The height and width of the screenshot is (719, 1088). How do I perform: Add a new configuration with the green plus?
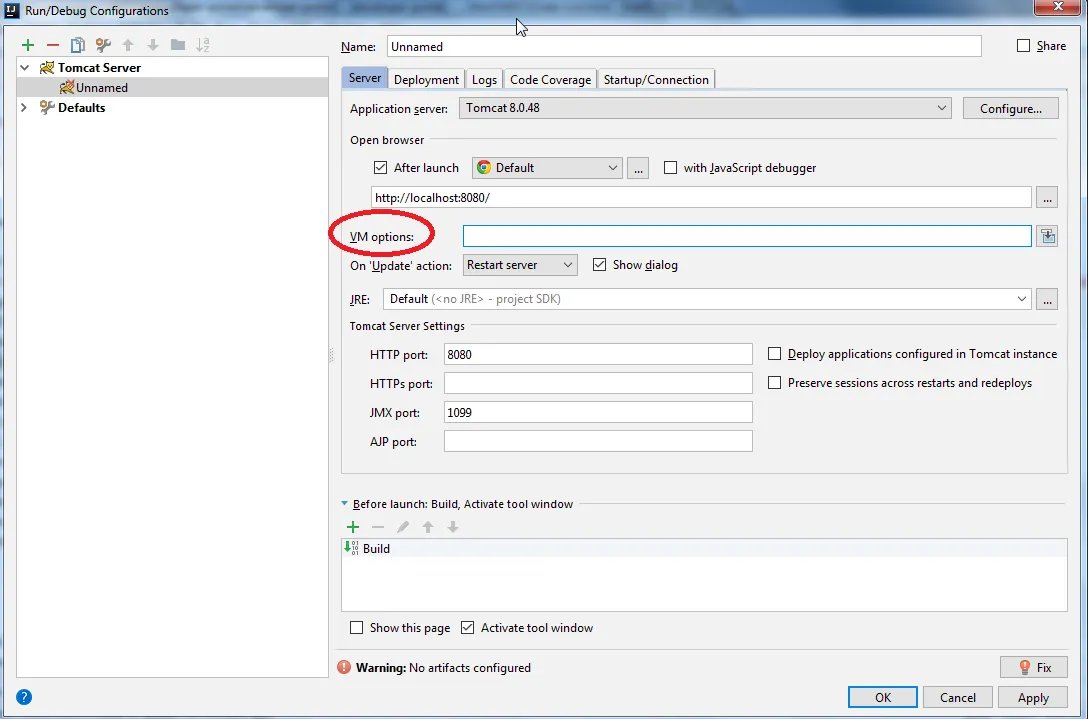click(28, 45)
